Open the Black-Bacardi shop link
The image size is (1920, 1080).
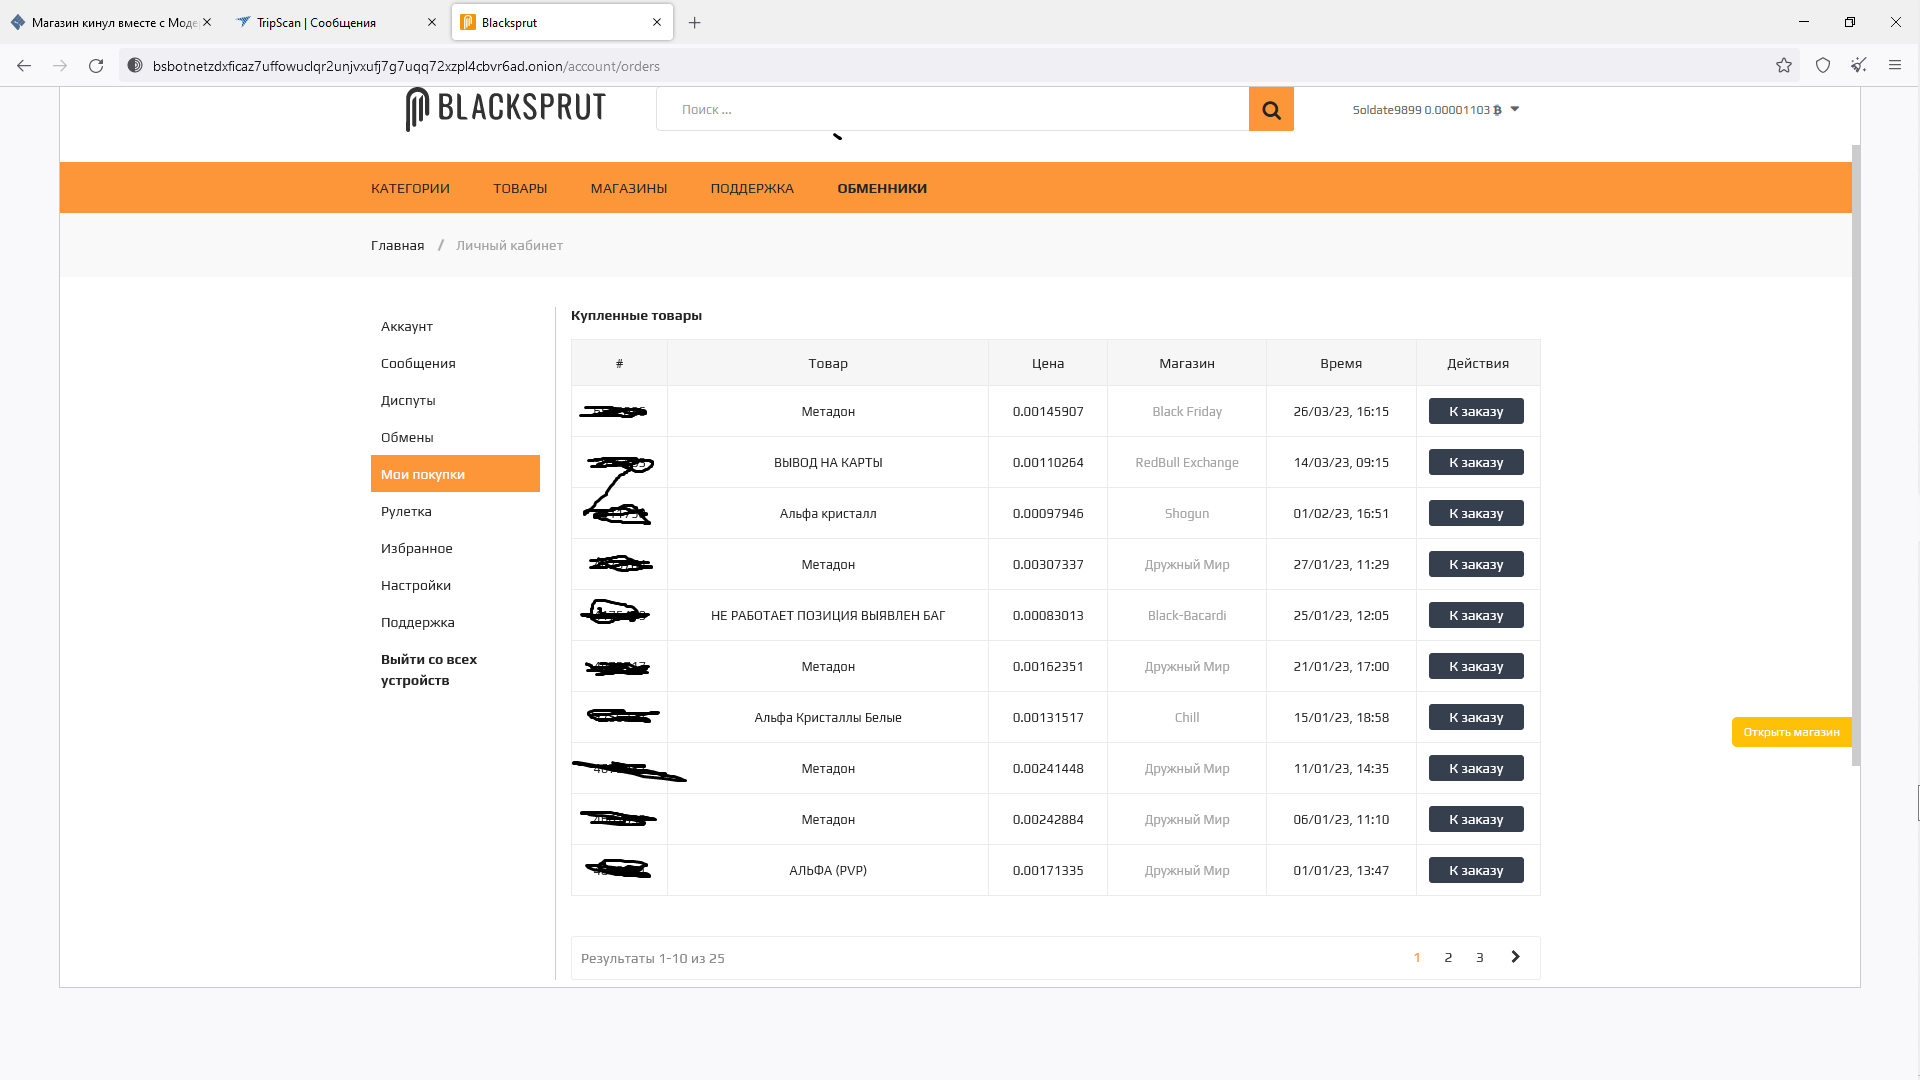click(1187, 615)
